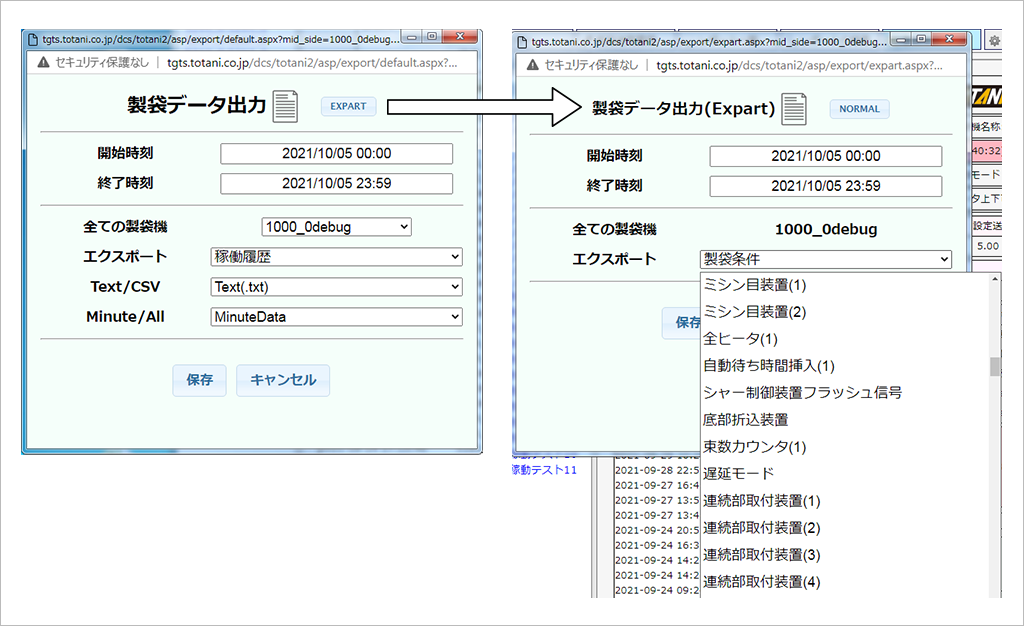
Task: Select 底部折込装置 from the list
Action: (745, 419)
